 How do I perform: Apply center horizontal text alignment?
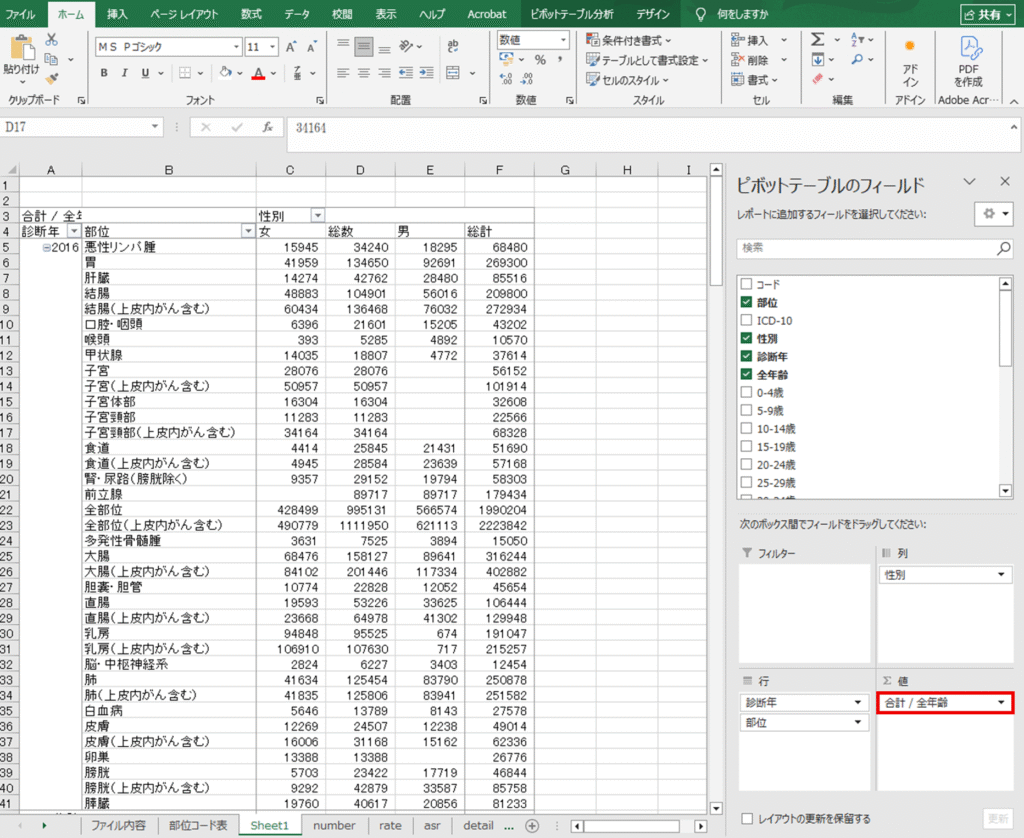(364, 73)
